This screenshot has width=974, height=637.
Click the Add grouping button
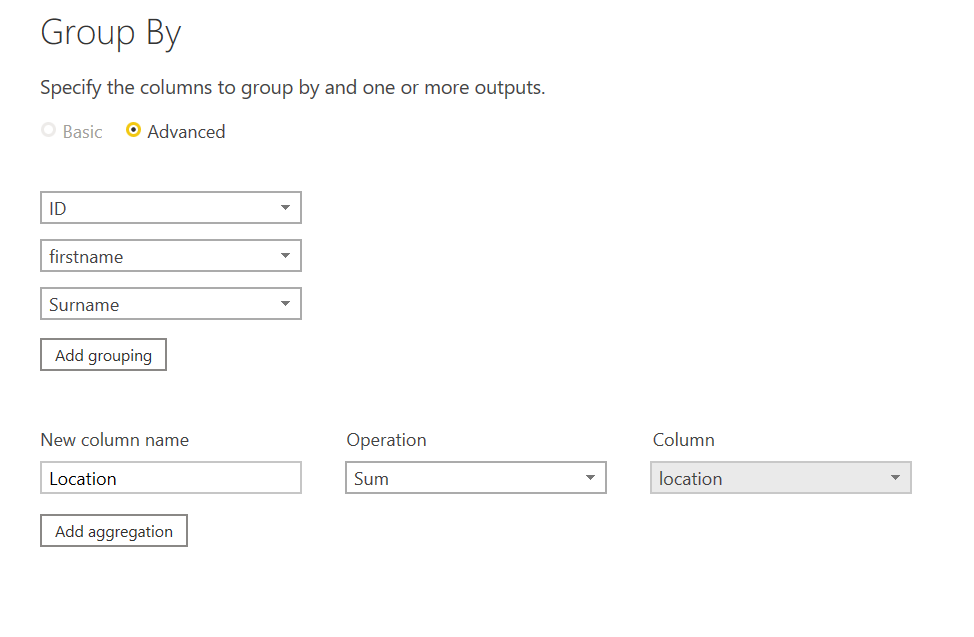point(103,355)
